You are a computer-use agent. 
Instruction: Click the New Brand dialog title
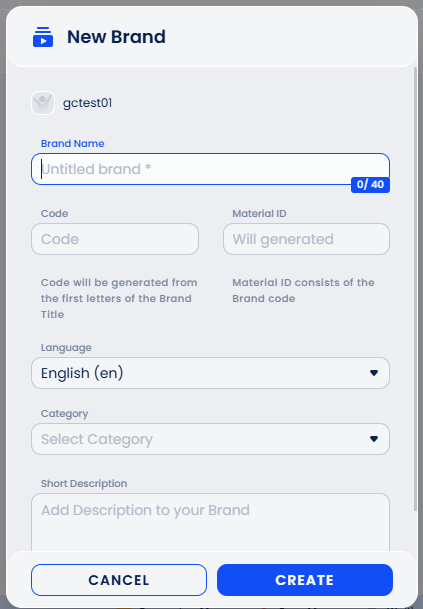pos(116,37)
